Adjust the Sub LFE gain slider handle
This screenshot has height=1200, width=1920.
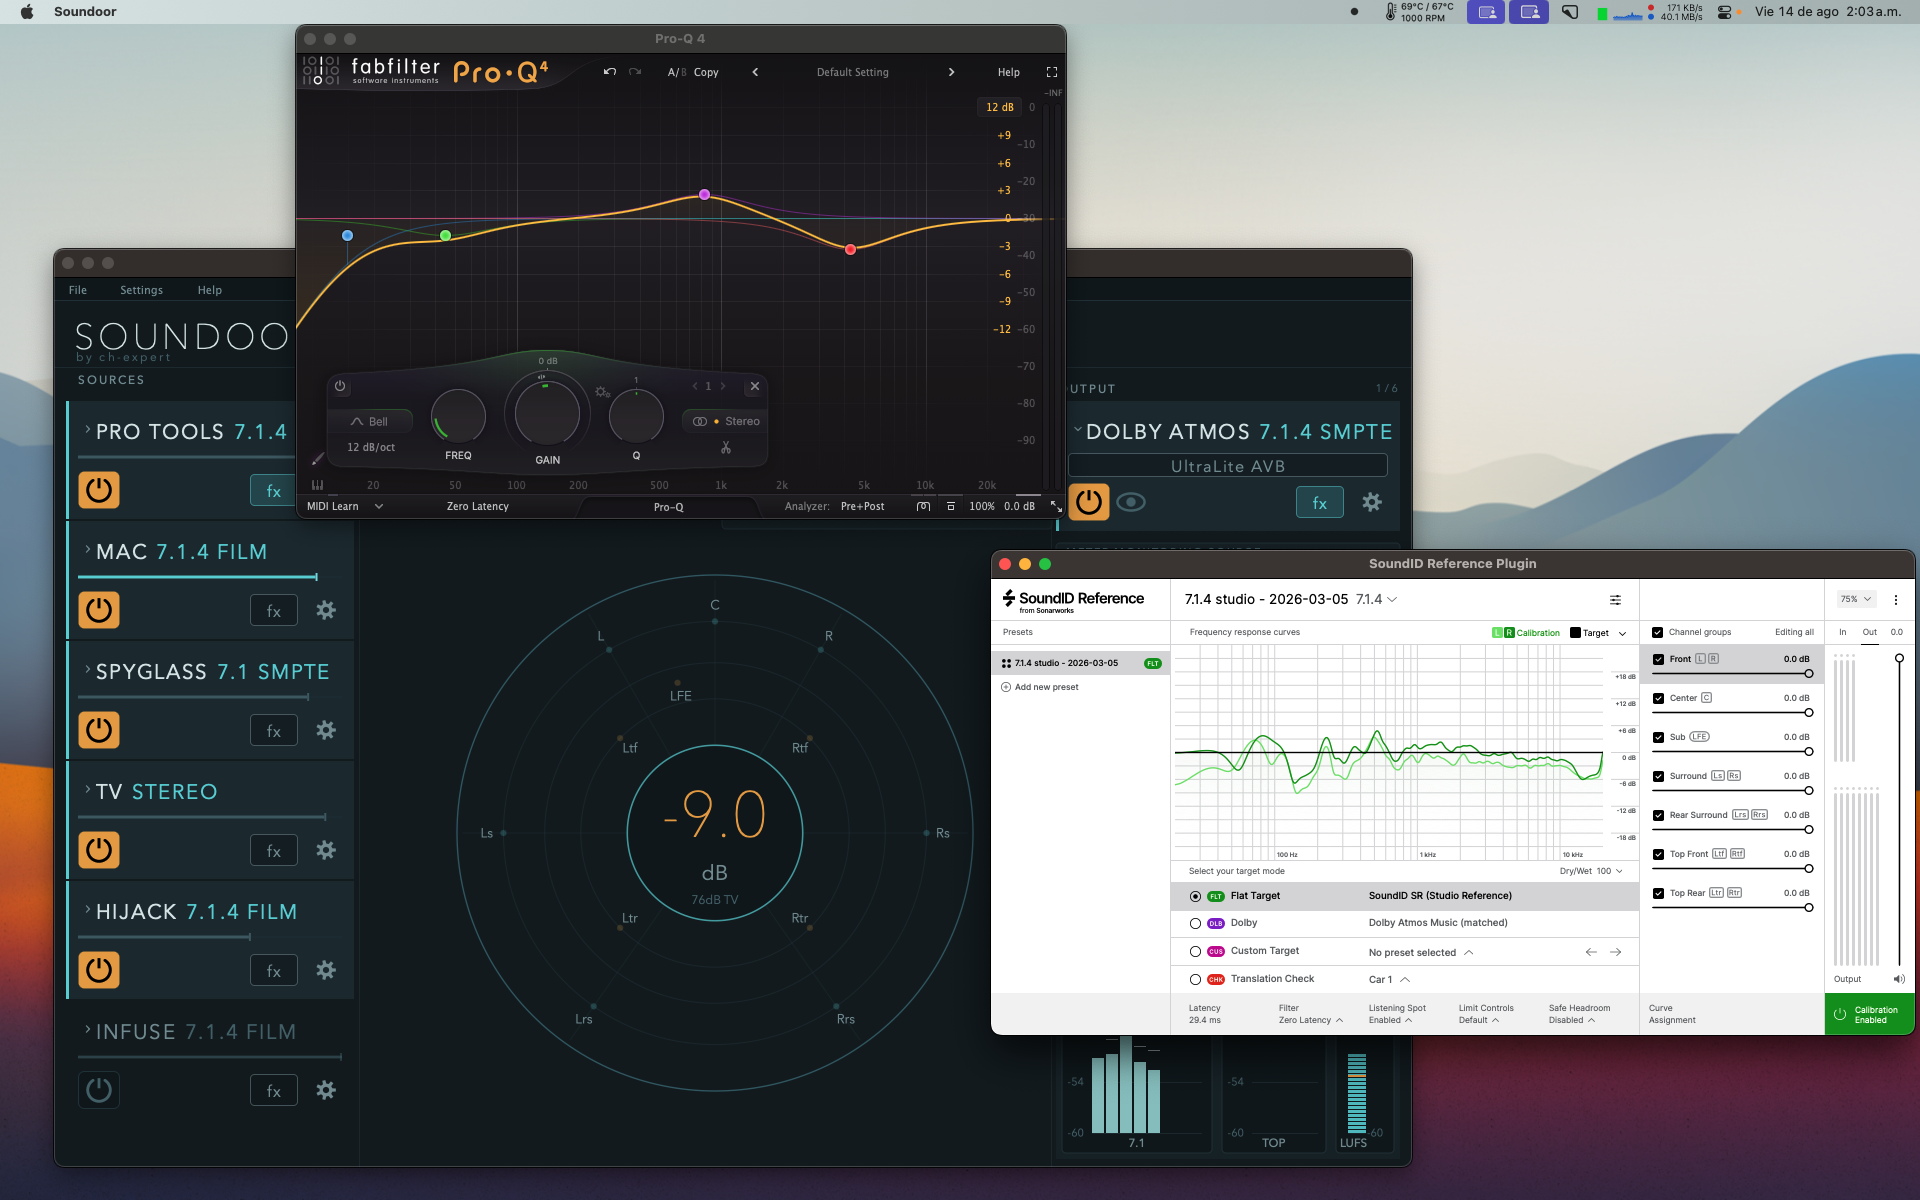pyautogui.click(x=1808, y=752)
